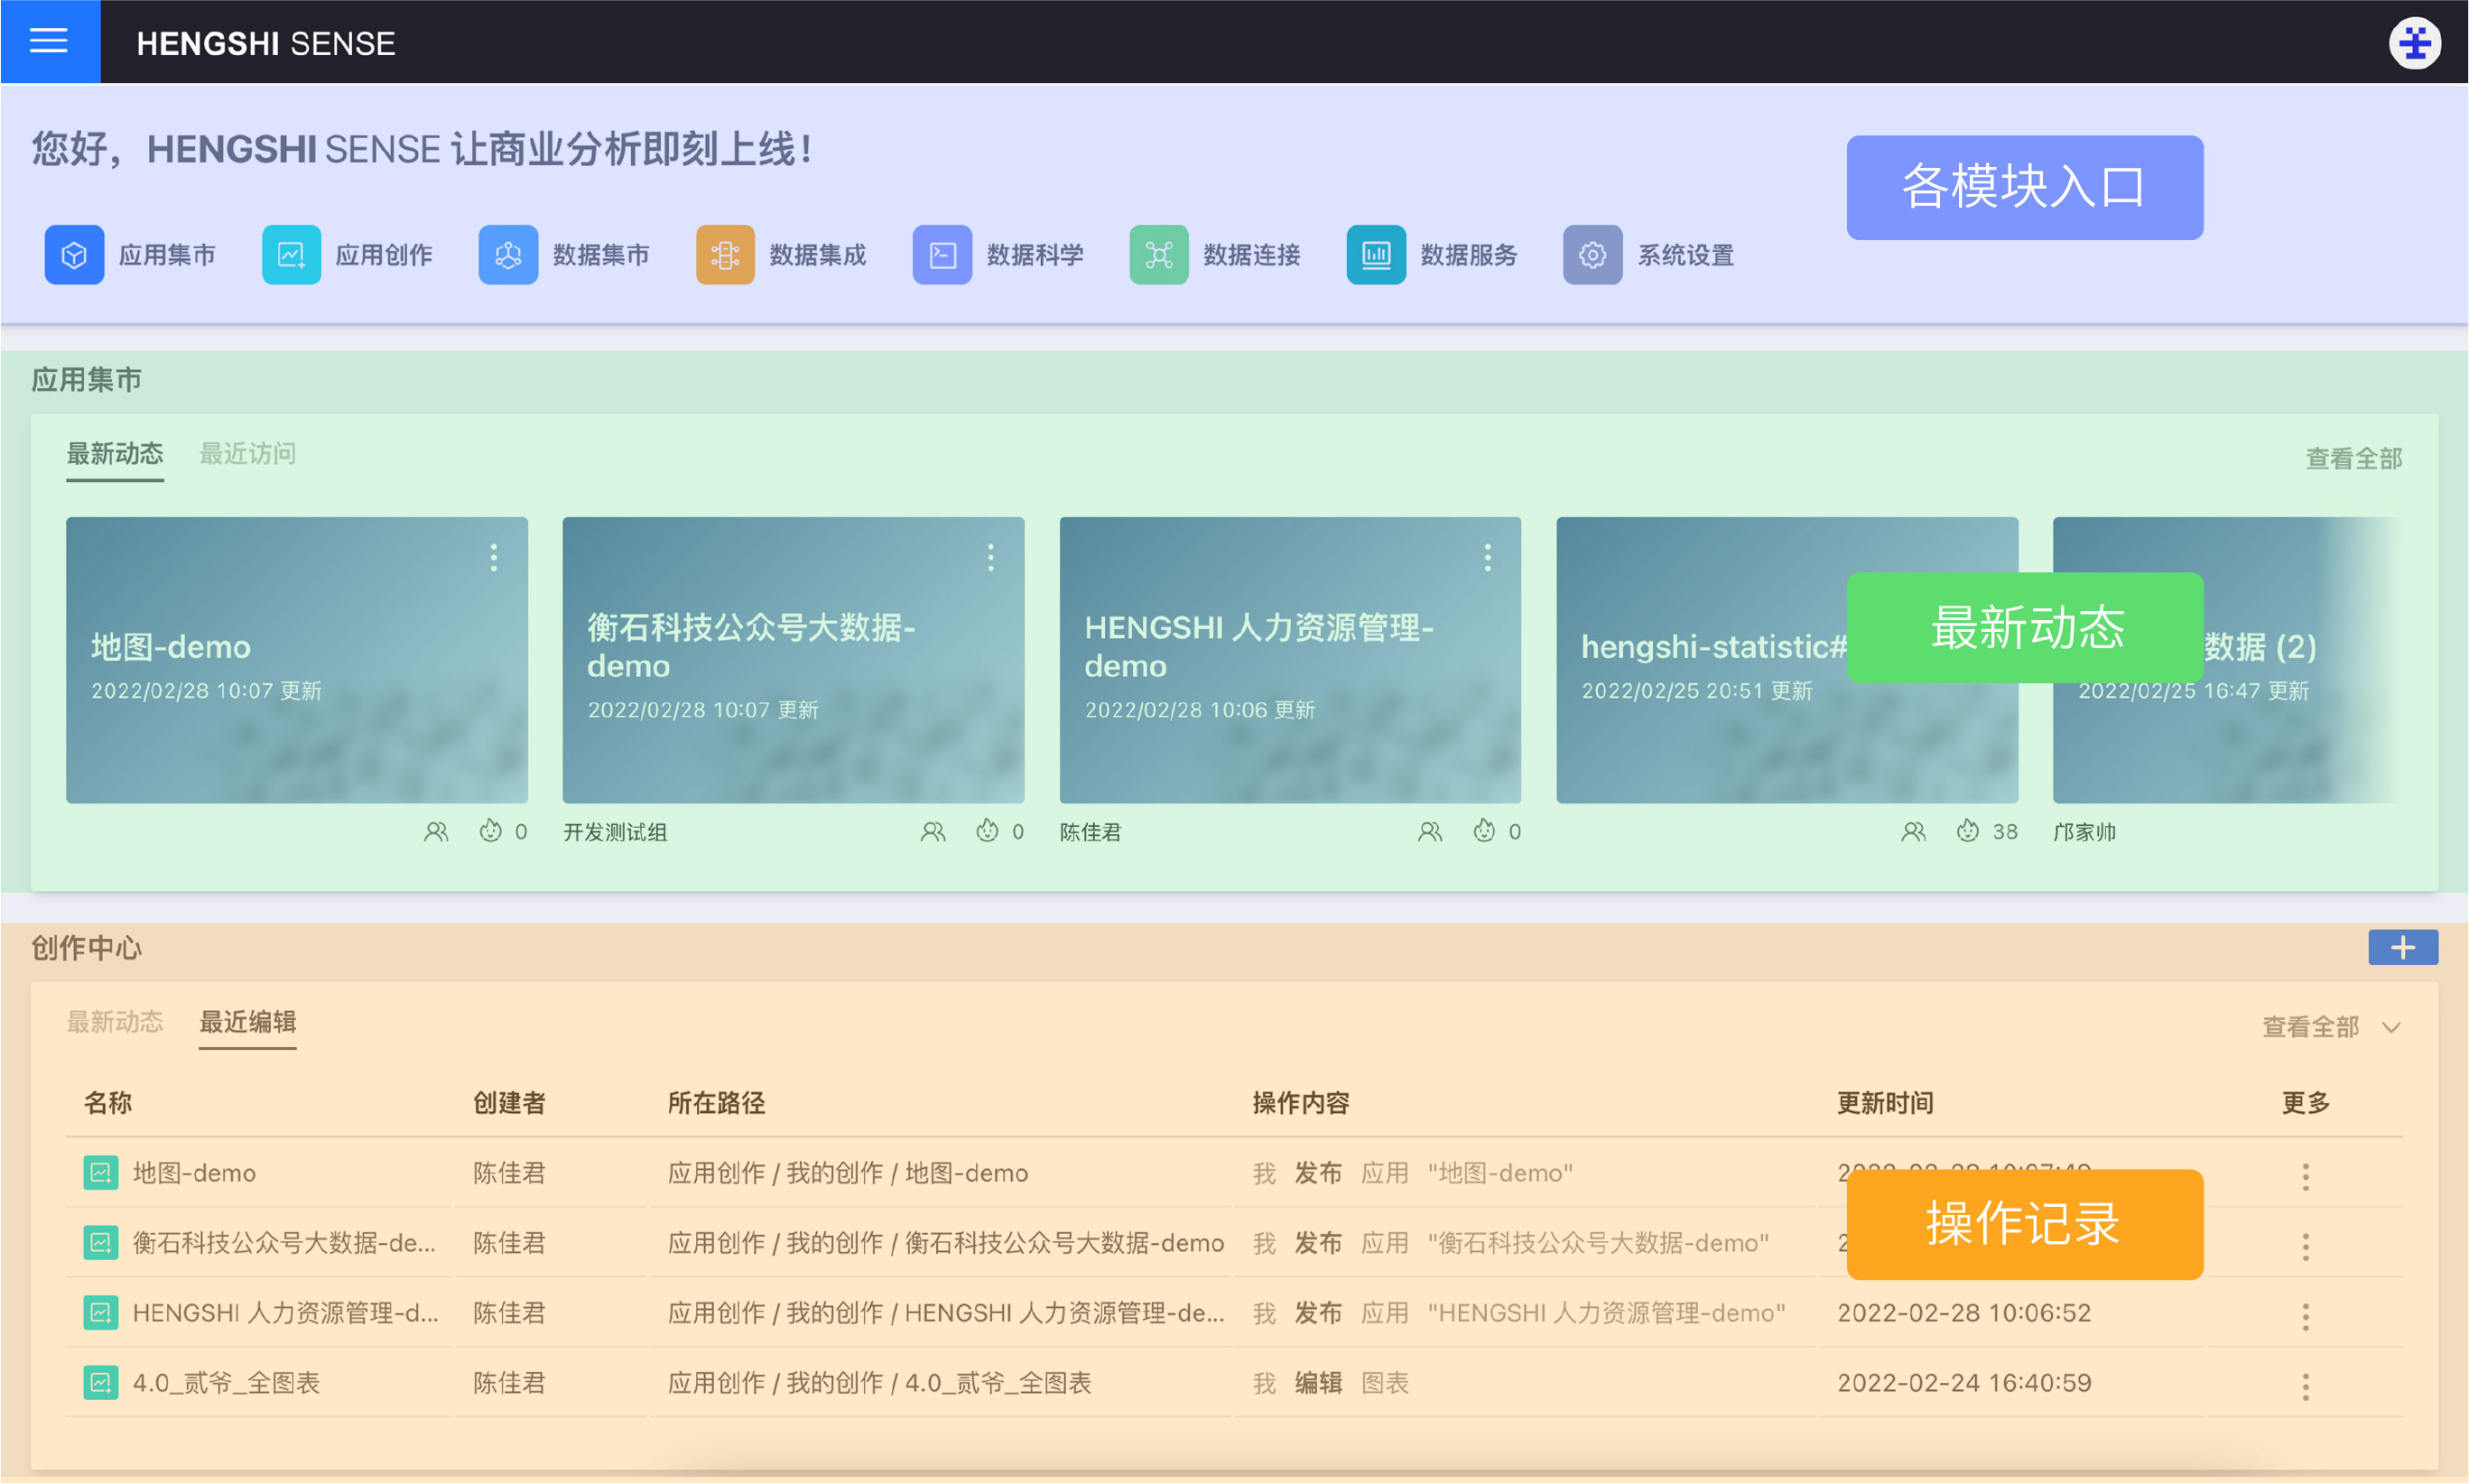Open more options on 地图-demo card
This screenshot has width=2469, height=1484.
coord(494,558)
